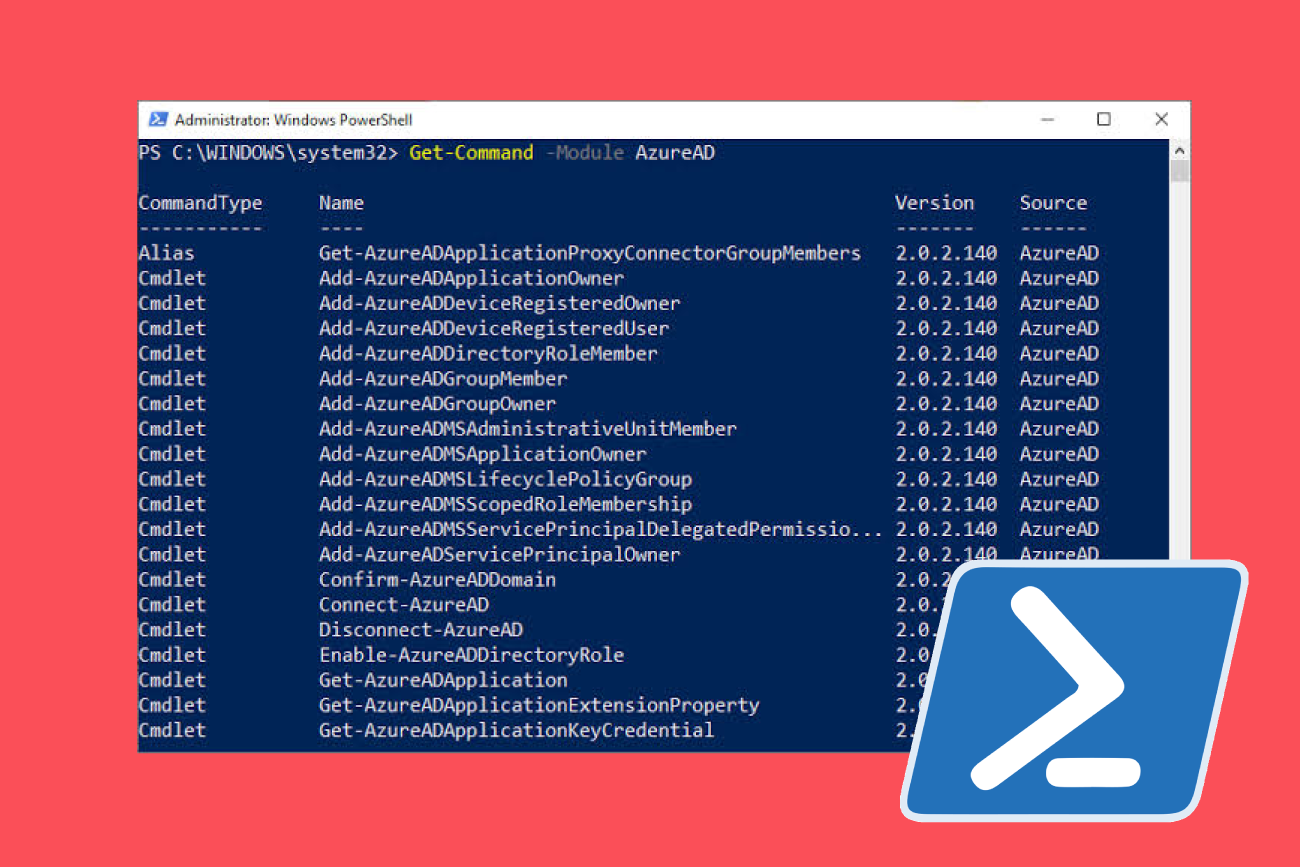Click the title text 'Administrator: Windows PowerShell'
The height and width of the screenshot is (867, 1300).
click(x=294, y=120)
